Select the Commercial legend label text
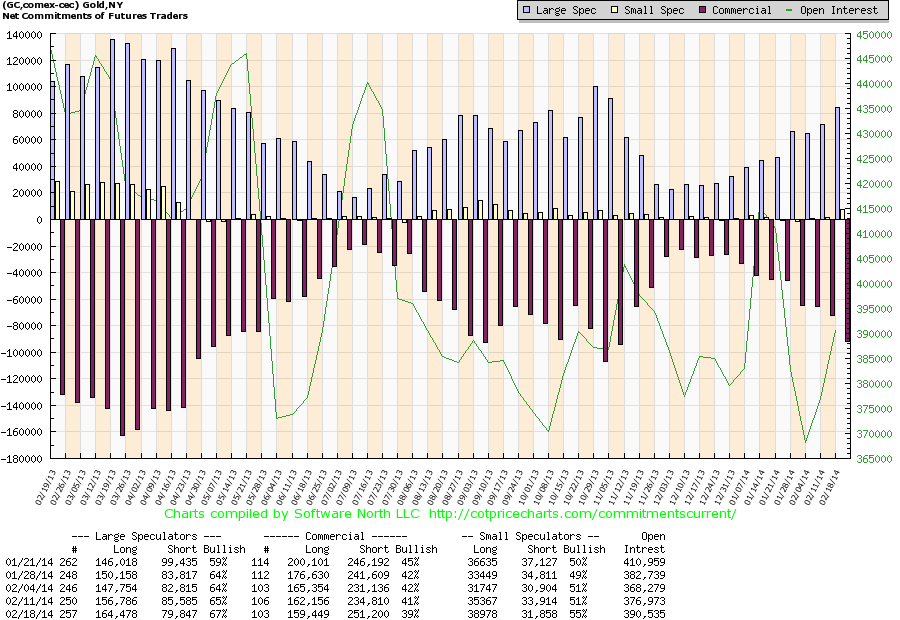The height and width of the screenshot is (620, 900). [742, 10]
